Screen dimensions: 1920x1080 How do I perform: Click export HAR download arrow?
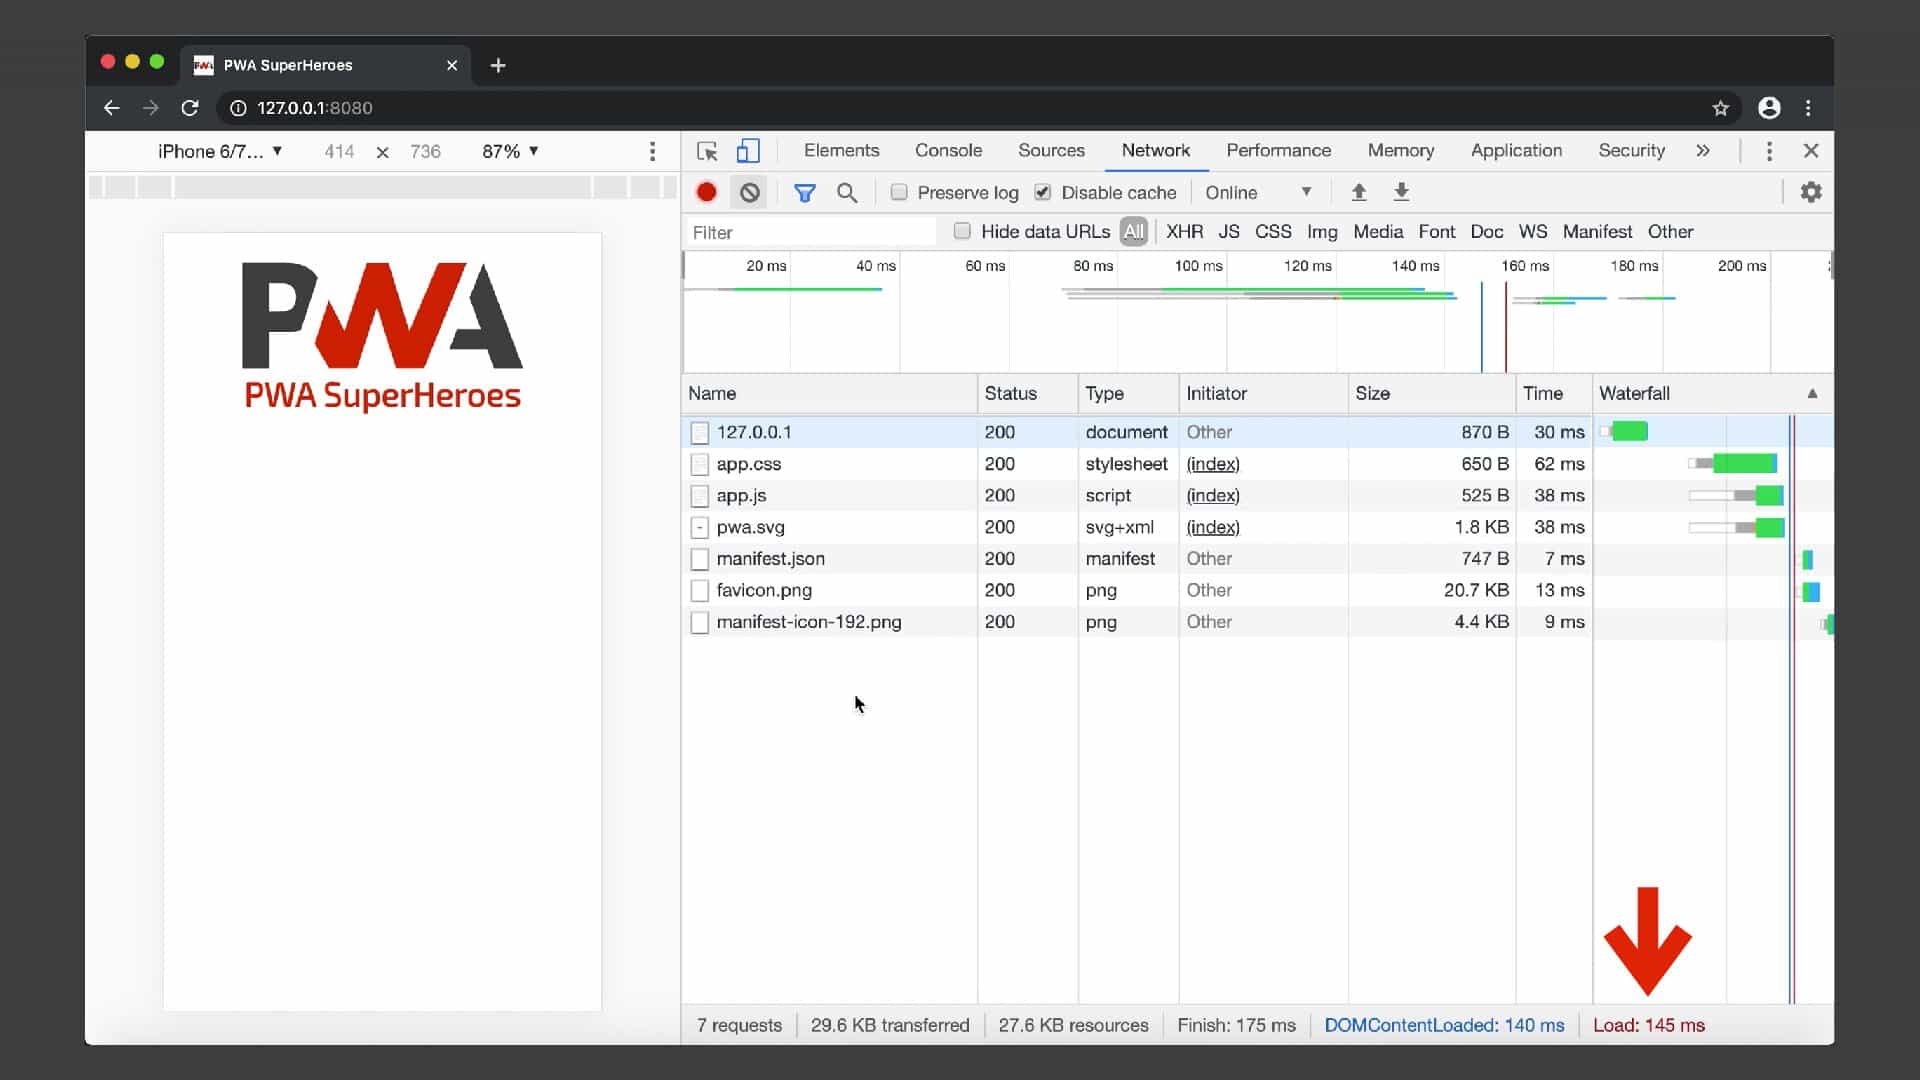(x=1401, y=192)
